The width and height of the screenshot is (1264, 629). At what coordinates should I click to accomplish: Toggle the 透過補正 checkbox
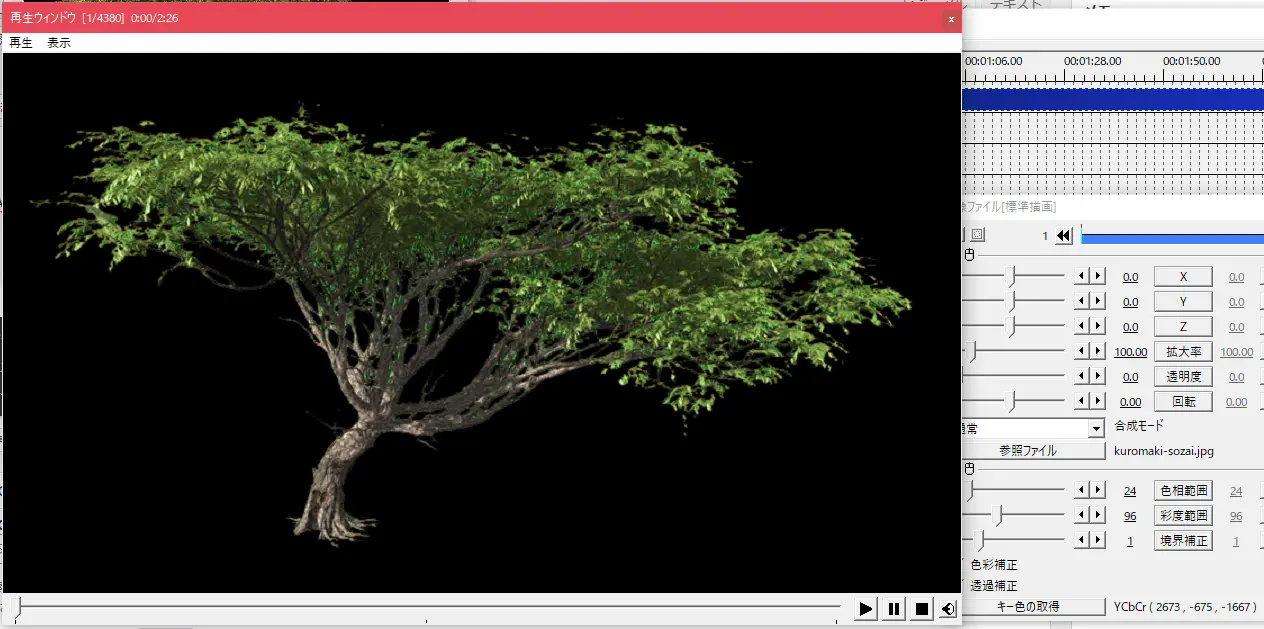[964, 586]
